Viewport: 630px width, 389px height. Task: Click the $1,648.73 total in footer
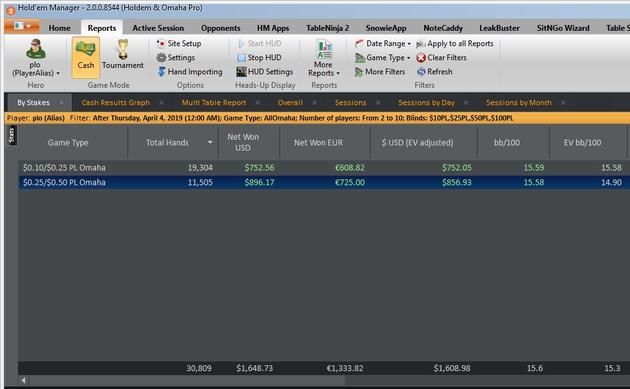(x=255, y=368)
